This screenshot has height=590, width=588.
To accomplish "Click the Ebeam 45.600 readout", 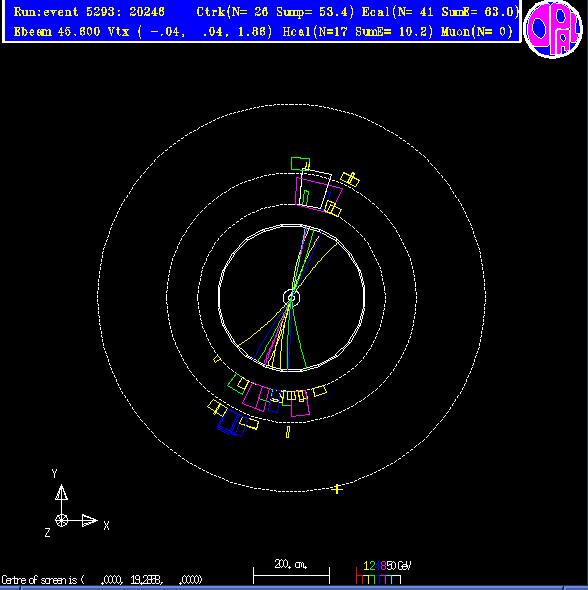I will coord(57,32).
